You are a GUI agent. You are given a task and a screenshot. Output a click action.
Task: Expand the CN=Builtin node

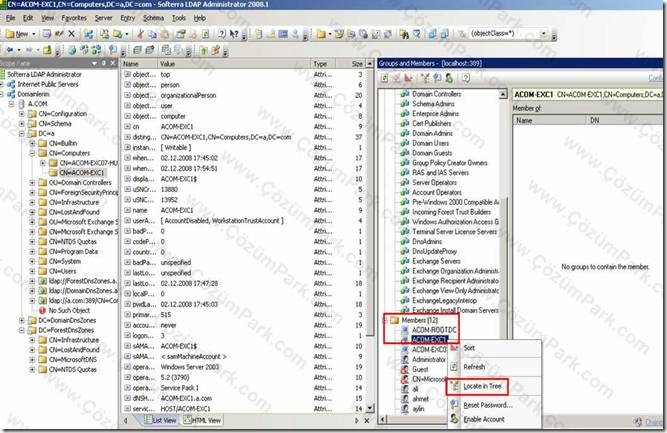32,144
